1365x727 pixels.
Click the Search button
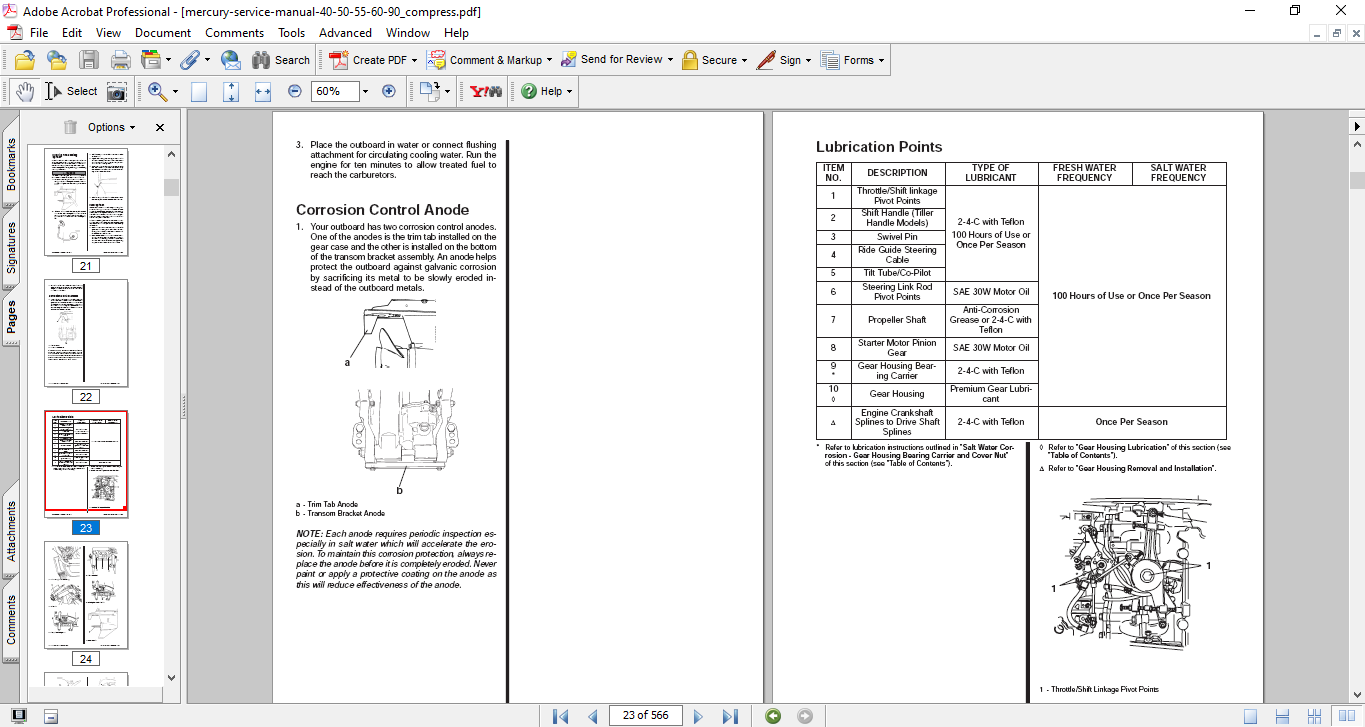279,60
